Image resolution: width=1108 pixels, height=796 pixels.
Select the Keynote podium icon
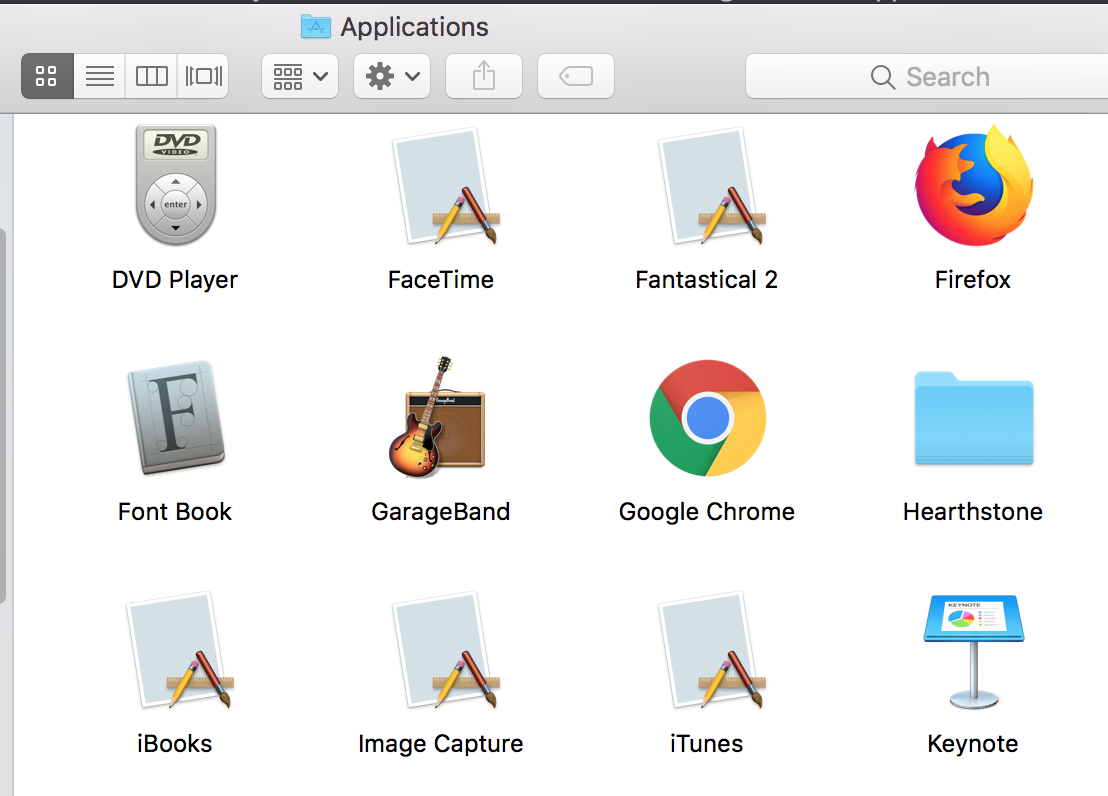[974, 651]
